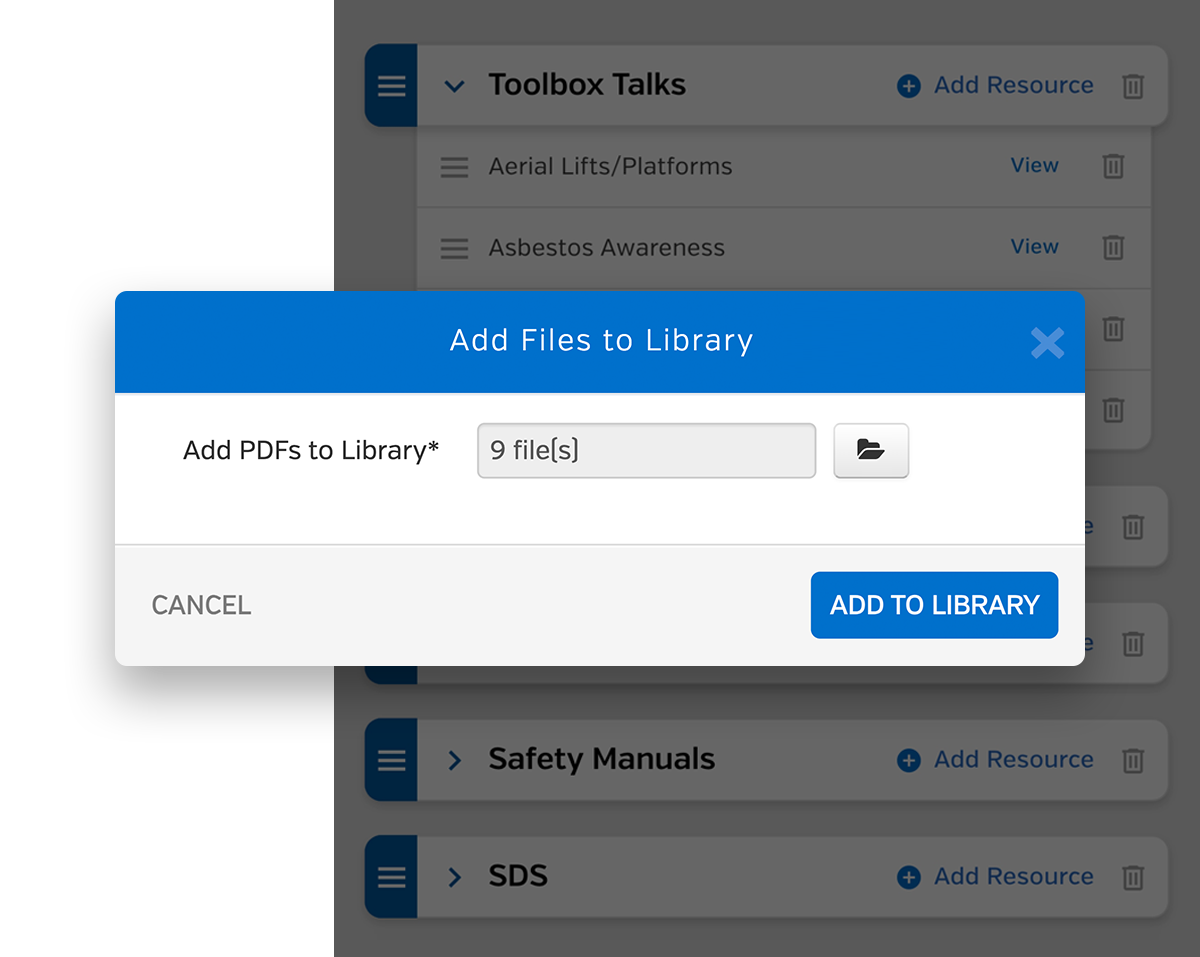The height and width of the screenshot is (957, 1200).
Task: Expand the SDS section
Action: [x=455, y=877]
